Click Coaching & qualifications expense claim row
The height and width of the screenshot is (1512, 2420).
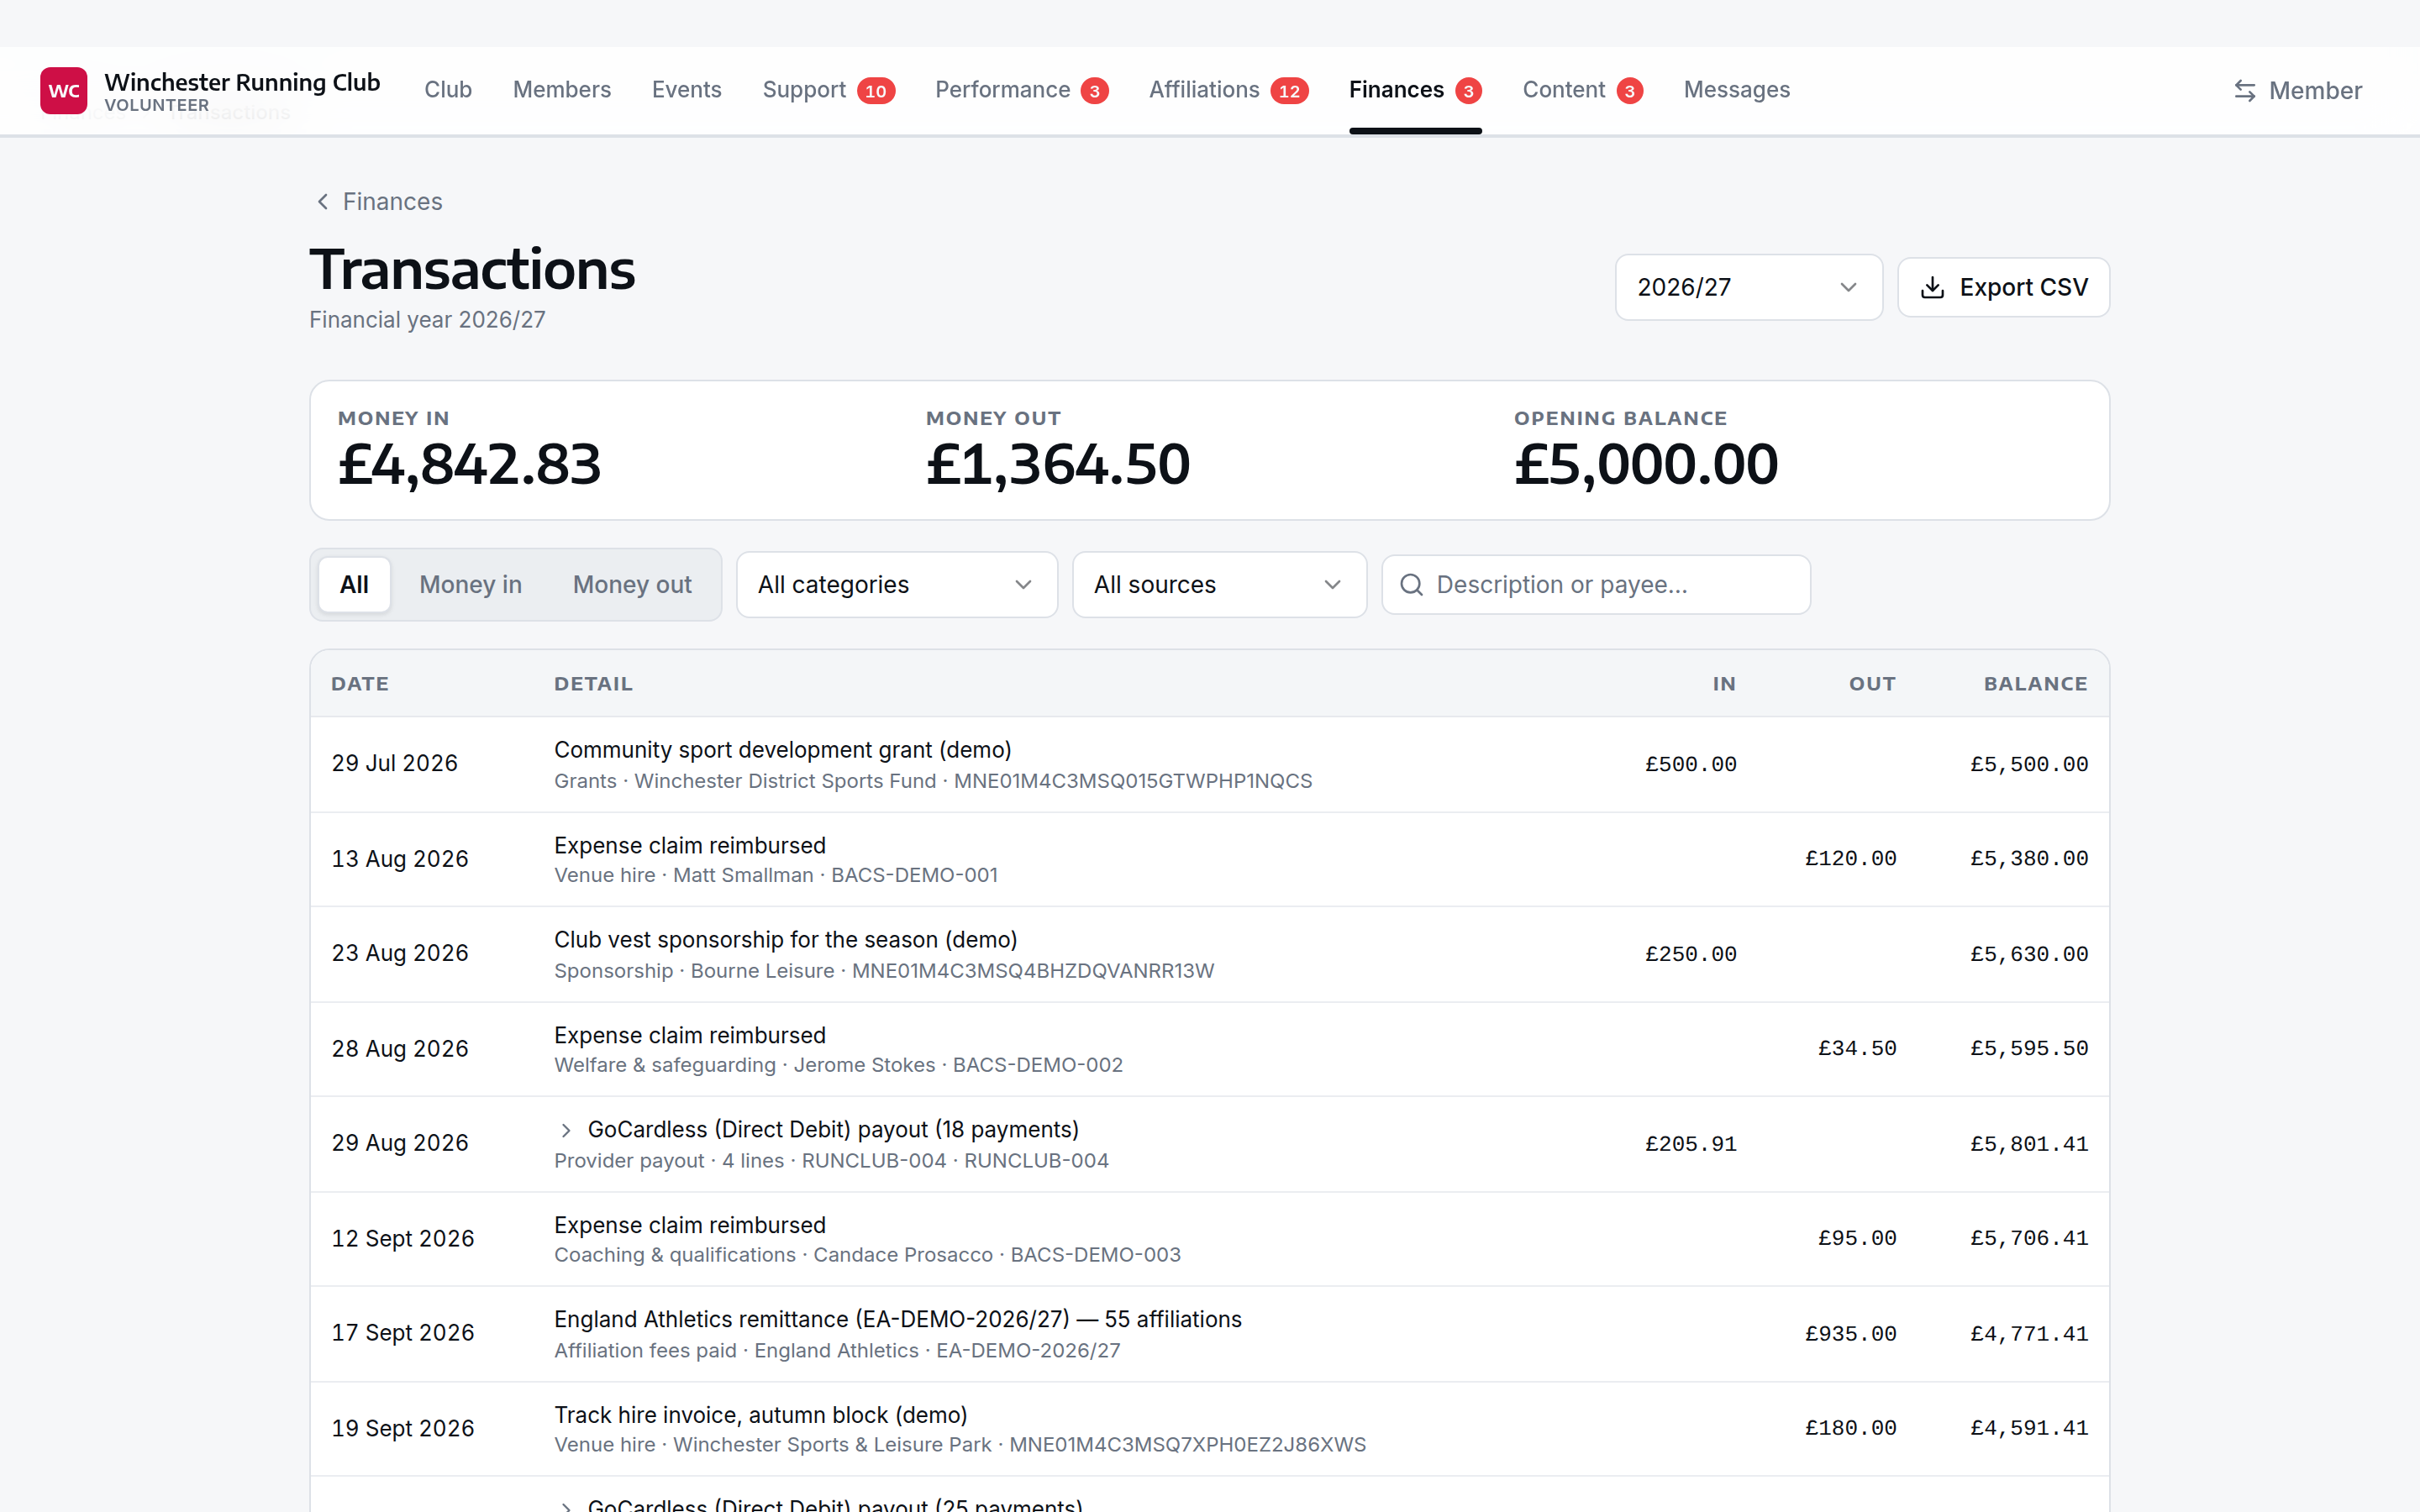1209,1239
